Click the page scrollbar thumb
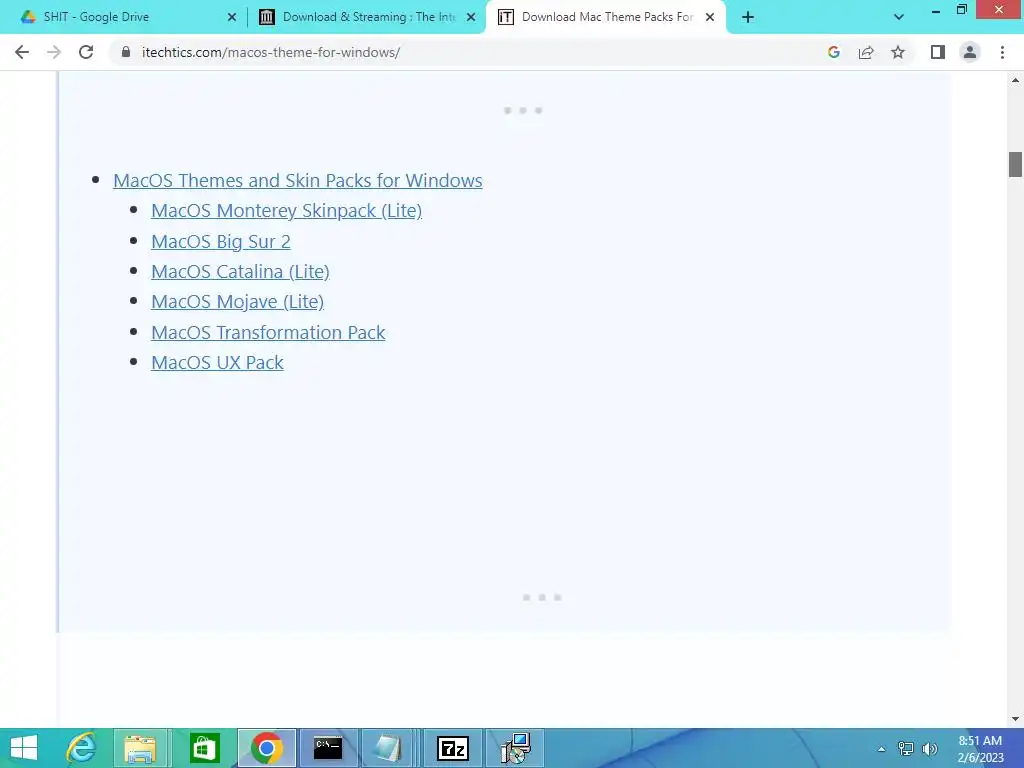Viewport: 1024px width, 768px height. click(1015, 164)
